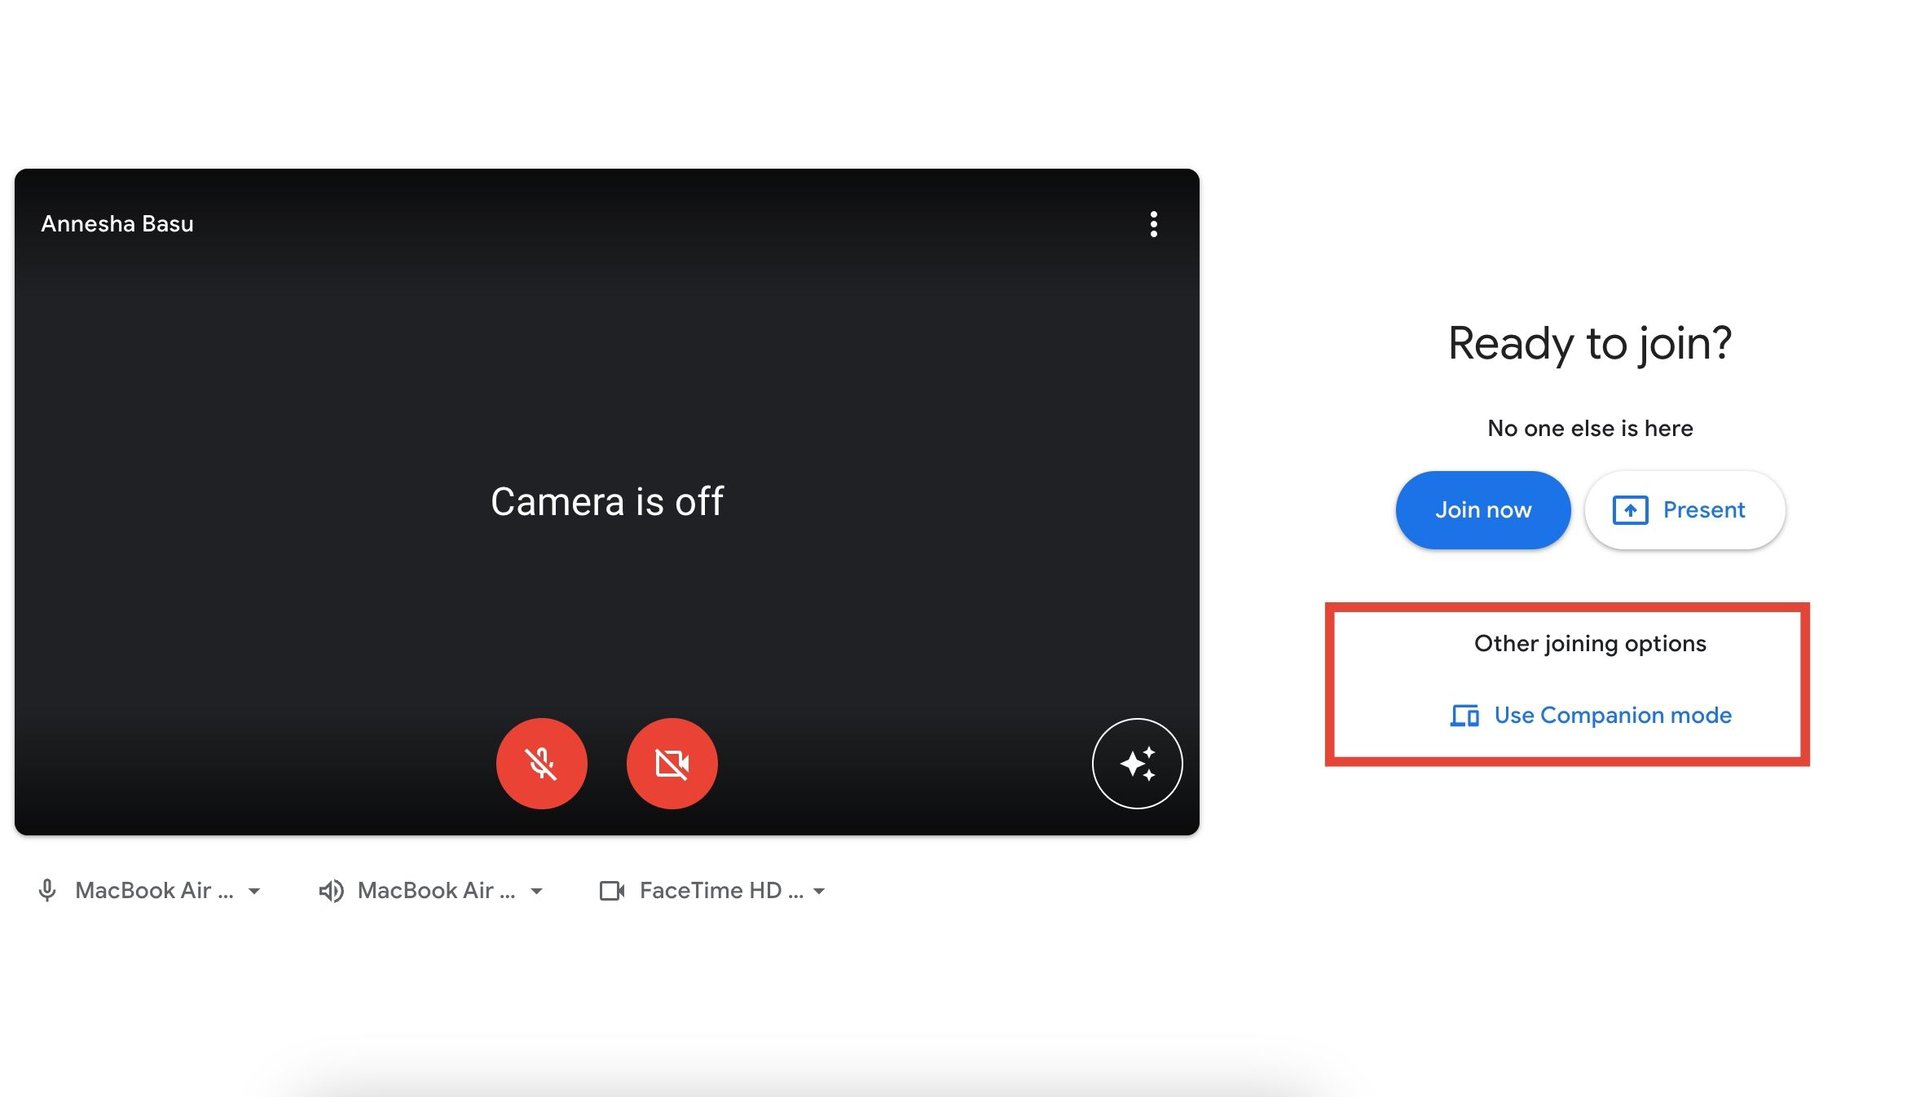1920x1097 pixels.
Task: Select MacBook Air microphone source
Action: [x=148, y=890]
